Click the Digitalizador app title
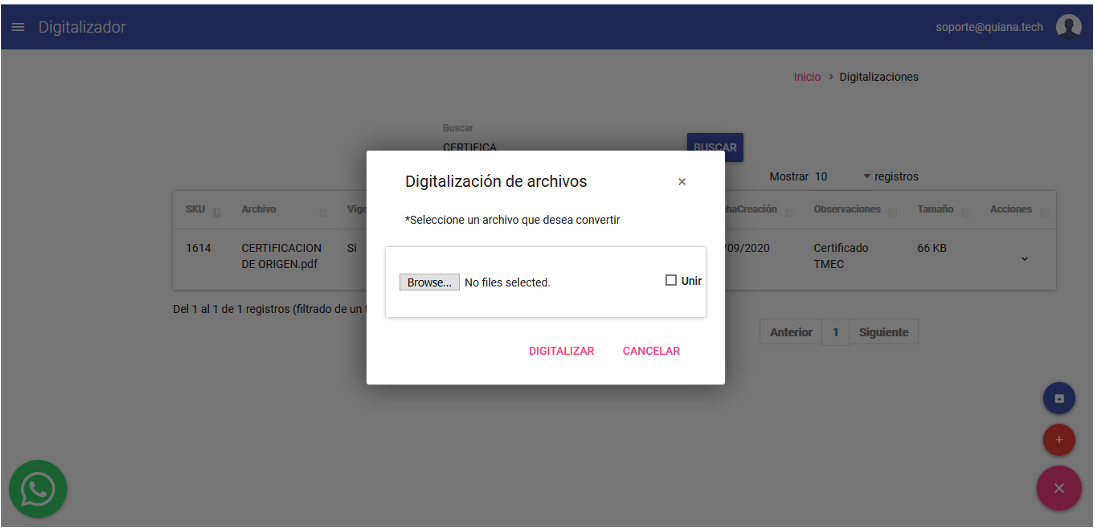Image resolution: width=1095 pixels, height=528 pixels. 82,27
